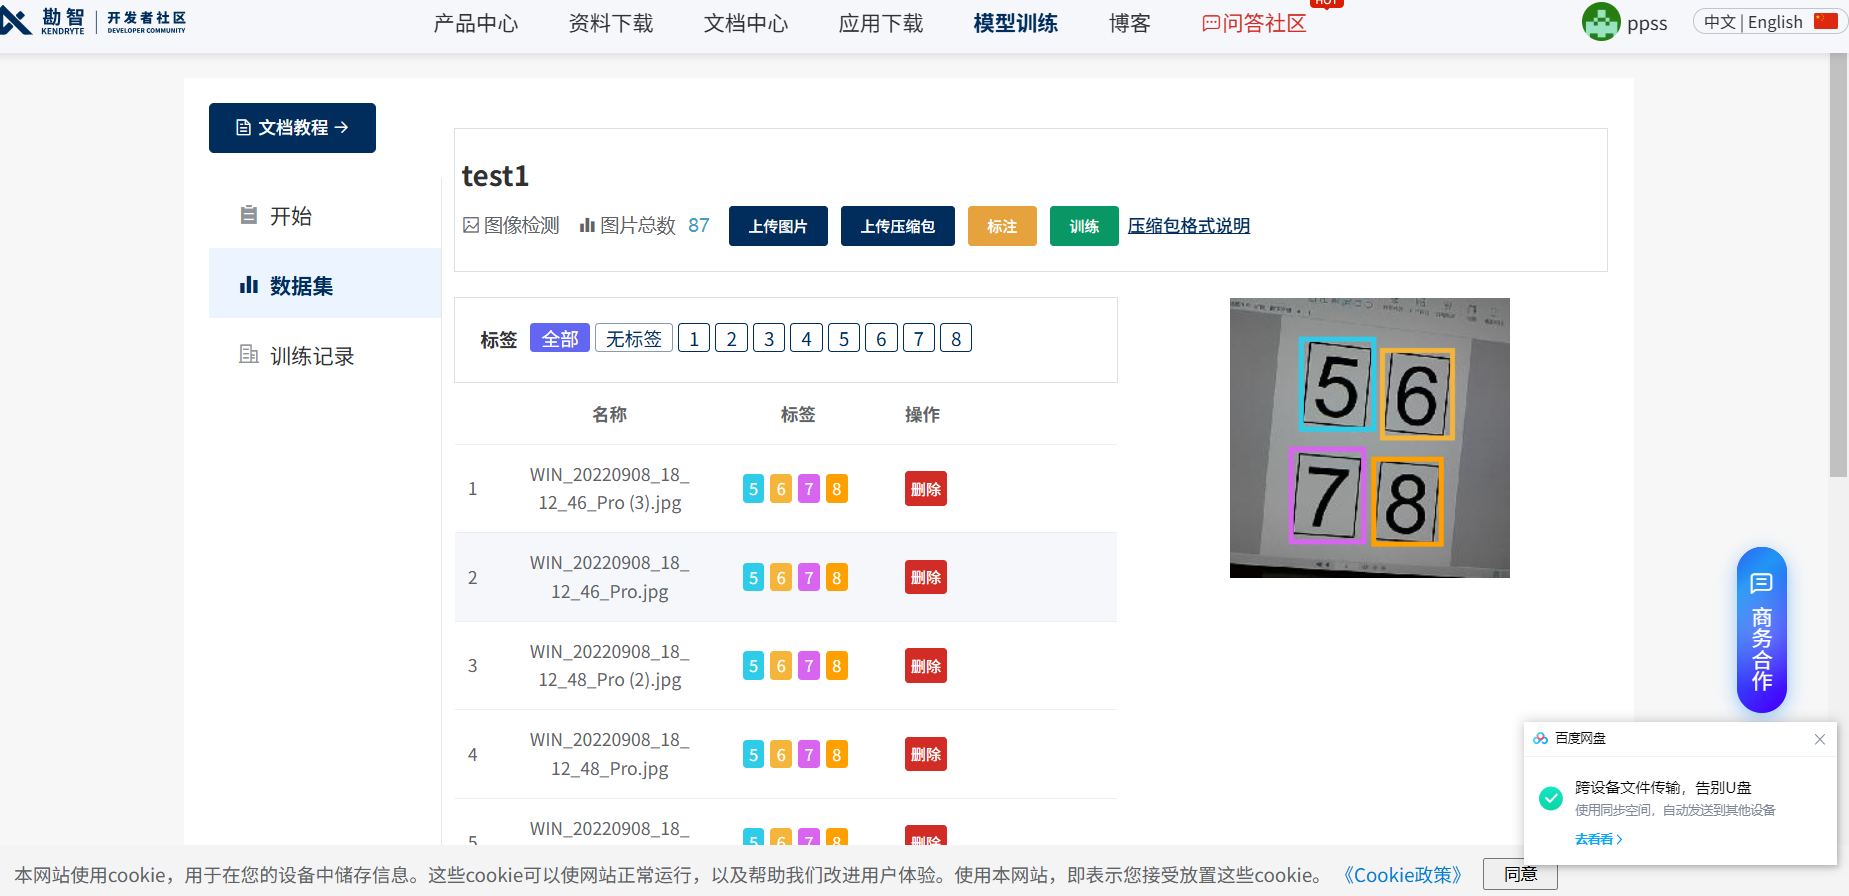Filter by label 3

coord(769,338)
